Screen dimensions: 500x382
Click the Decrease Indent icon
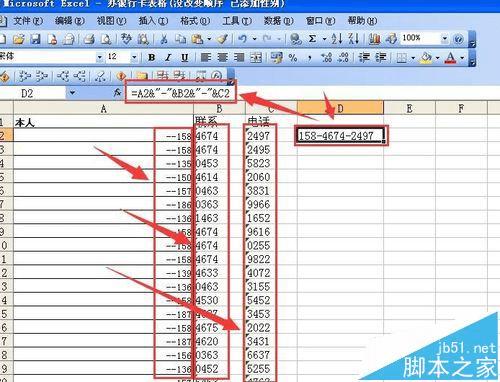pos(364,58)
